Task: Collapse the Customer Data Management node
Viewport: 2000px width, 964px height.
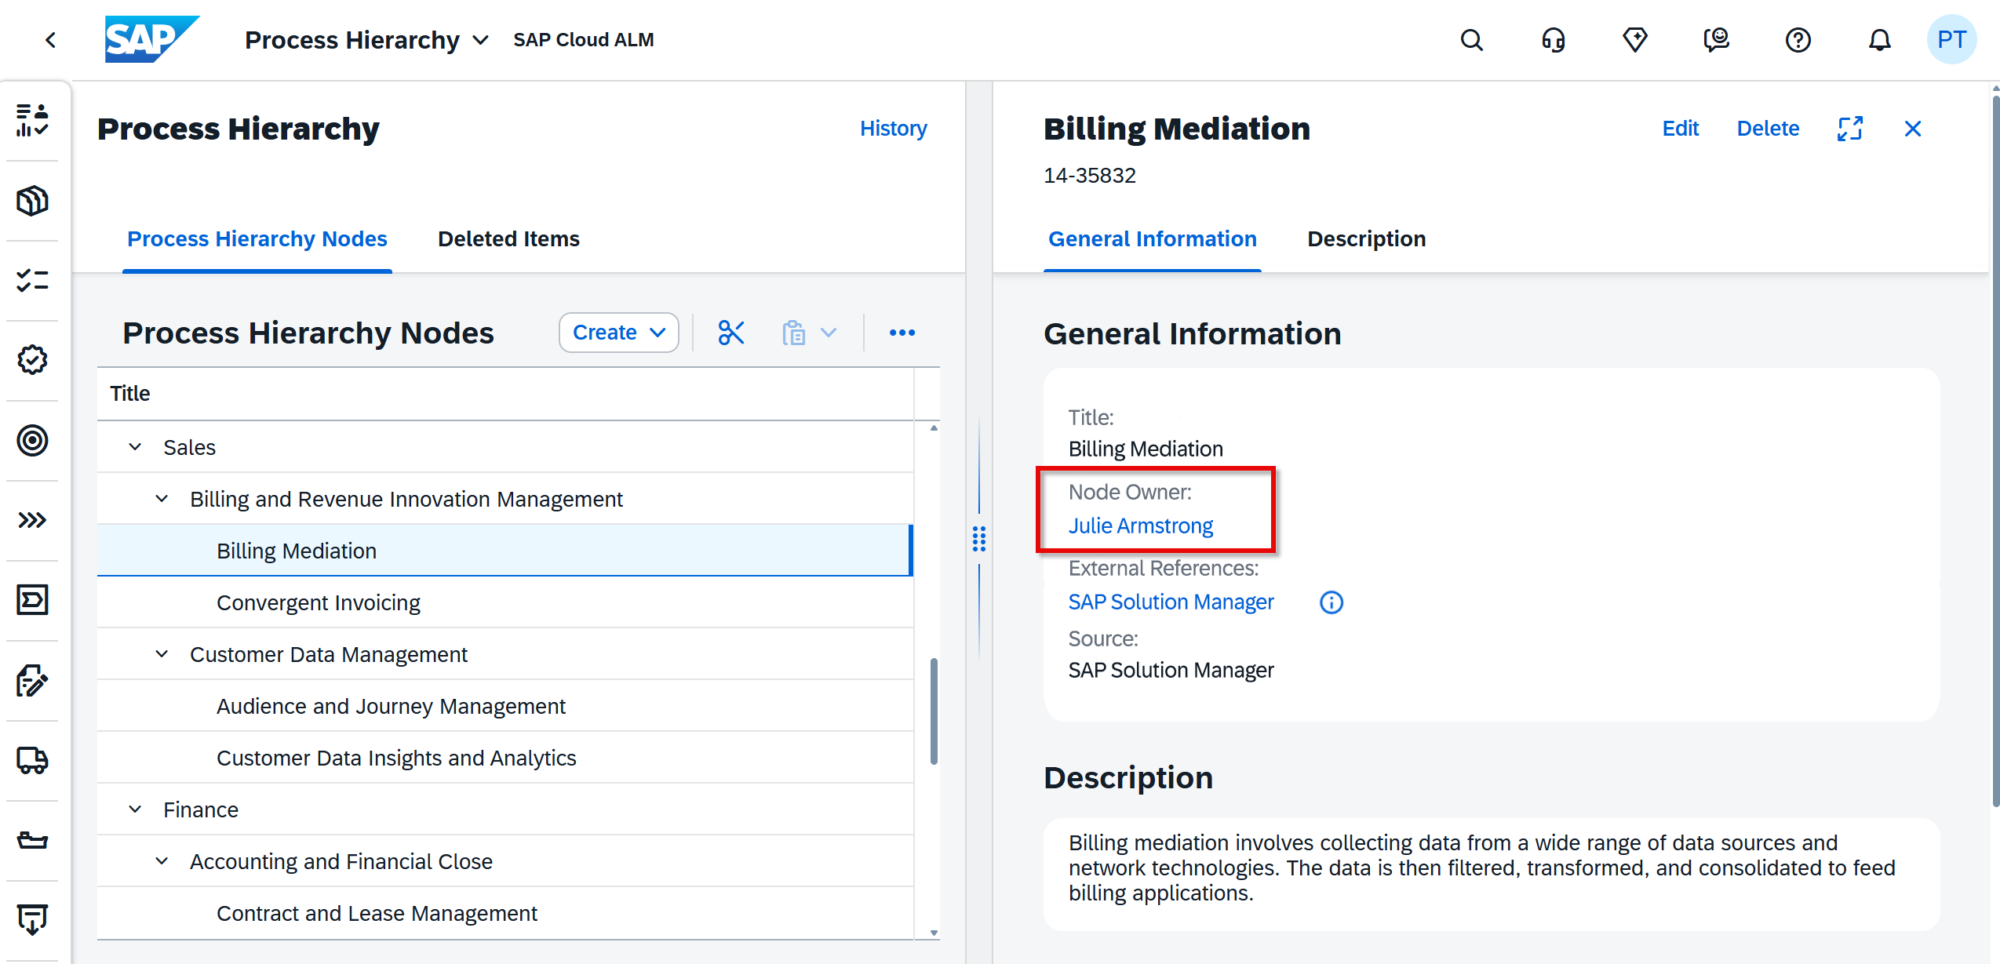Action: [161, 654]
